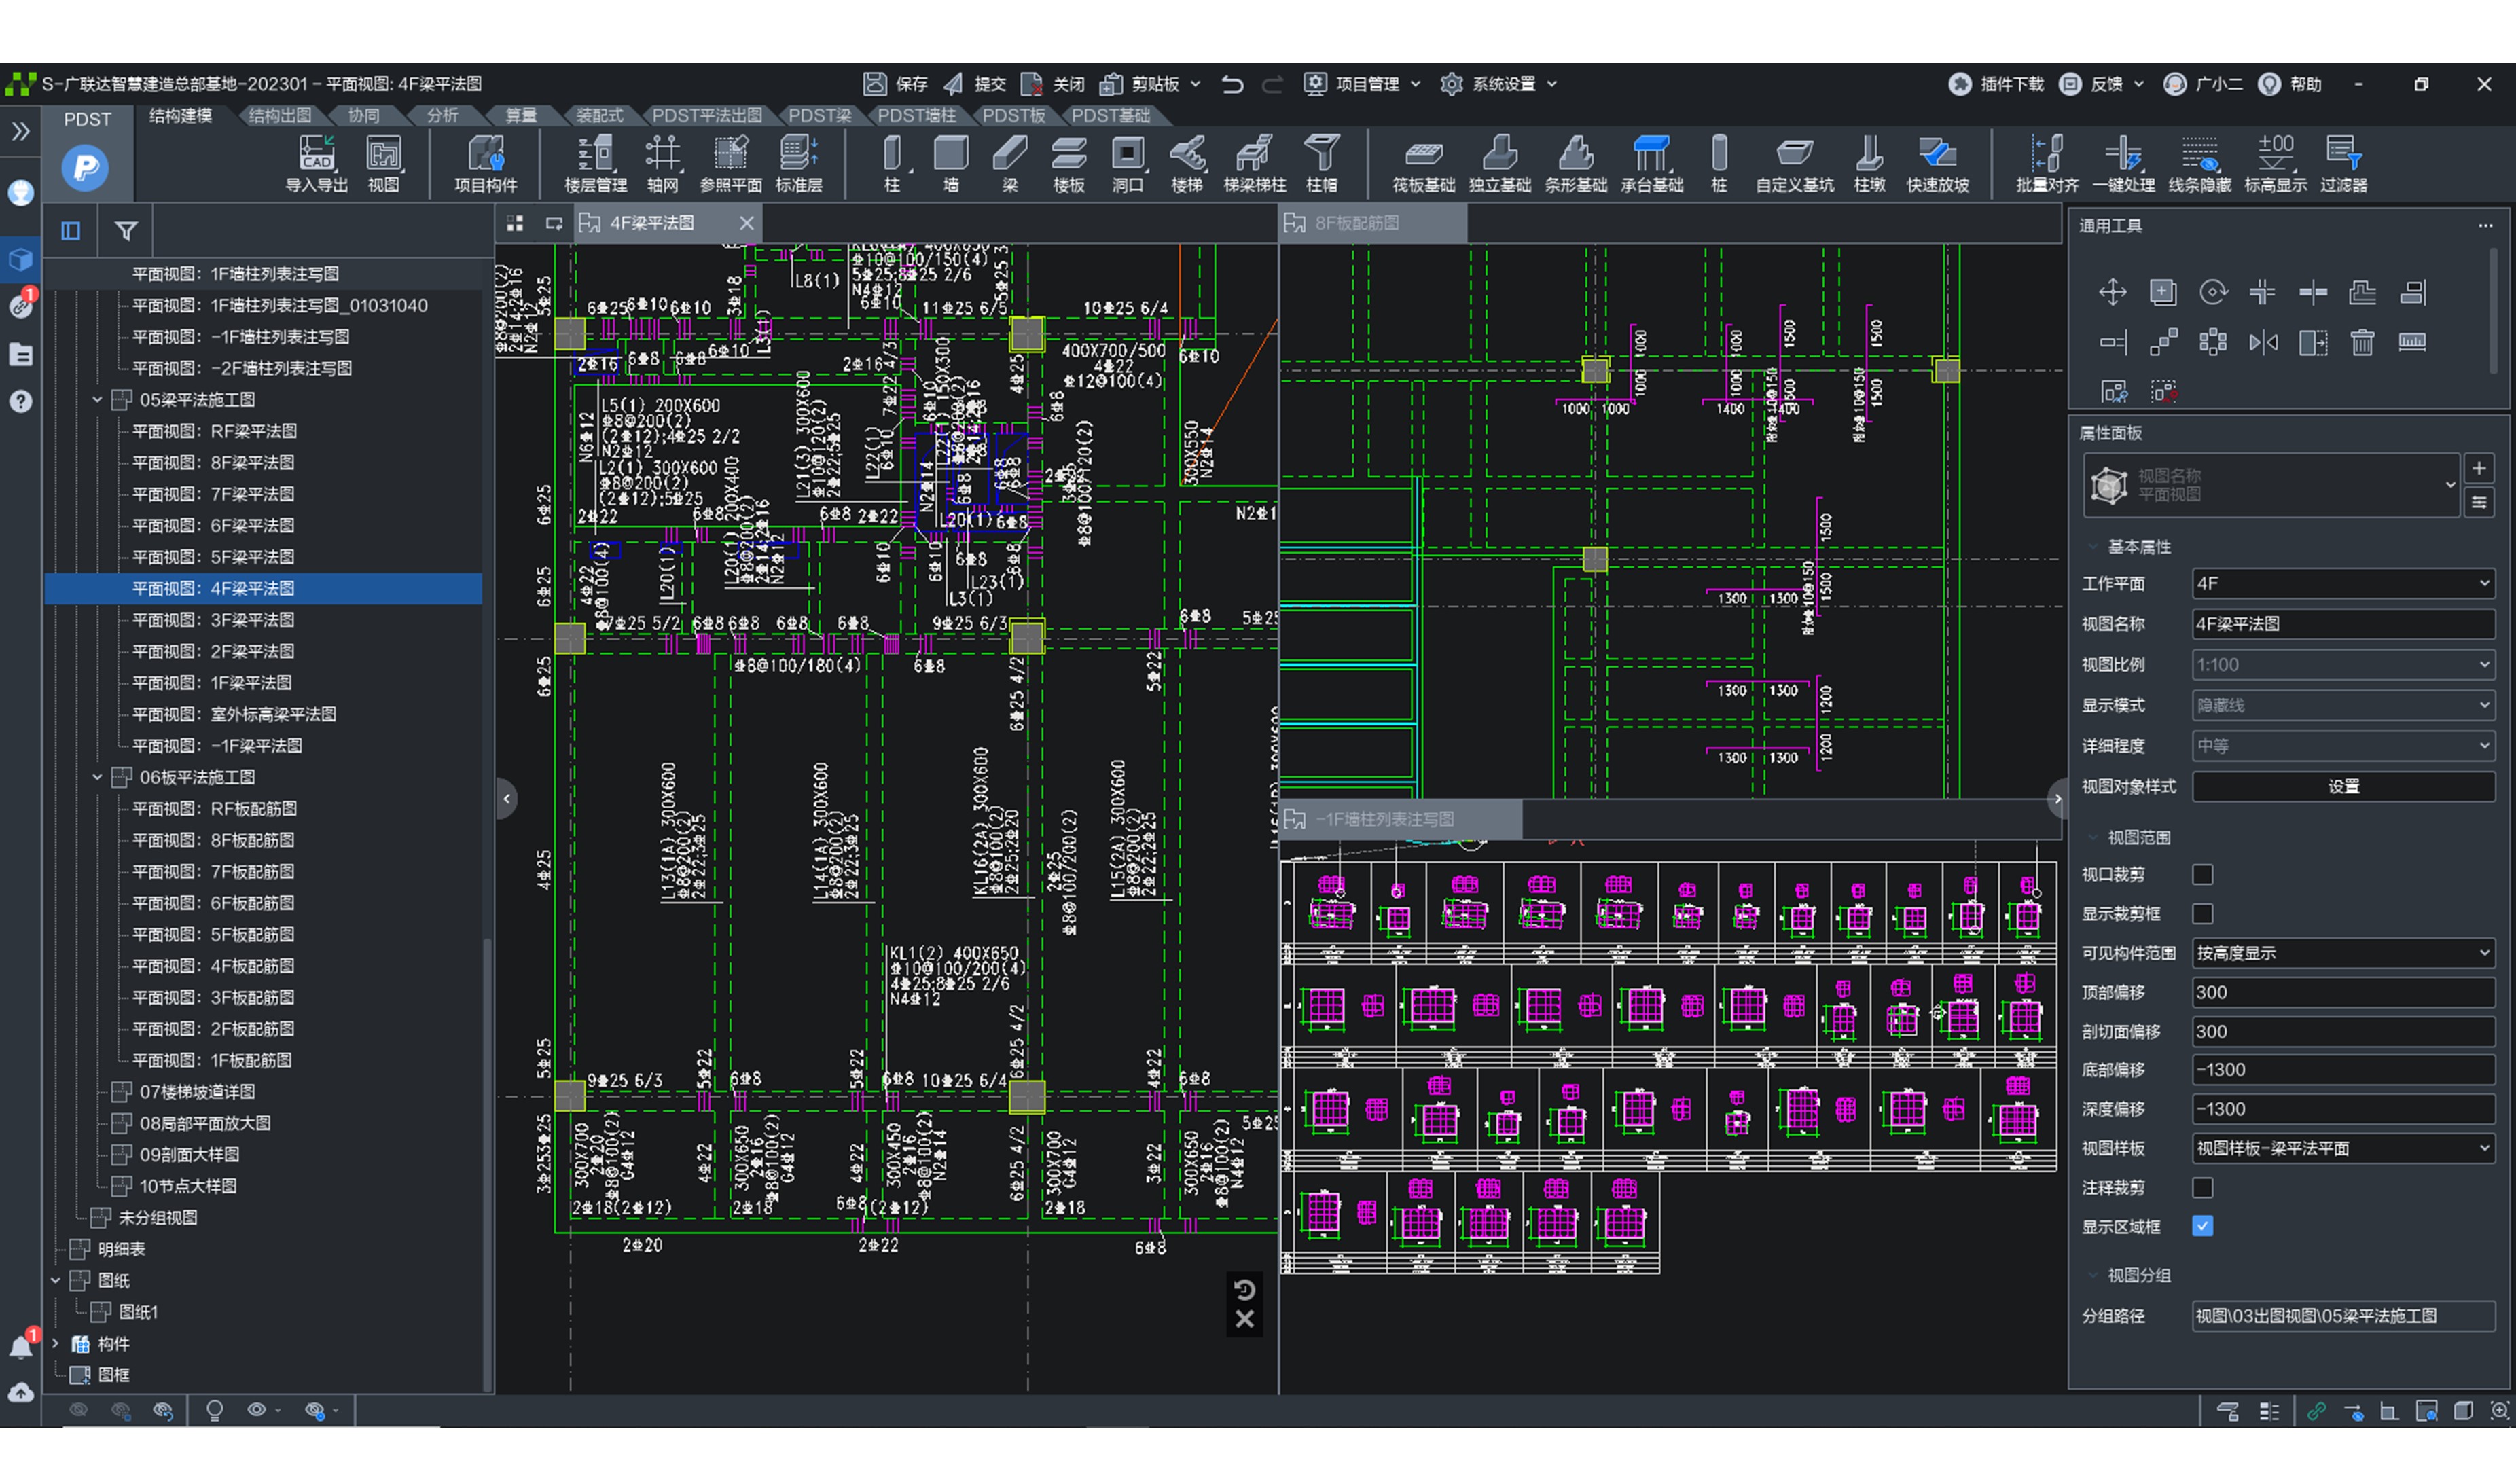Screen dimensions: 2516x1484
Task: Click the trash delete icon in 通用工具
Action: click(x=2362, y=343)
